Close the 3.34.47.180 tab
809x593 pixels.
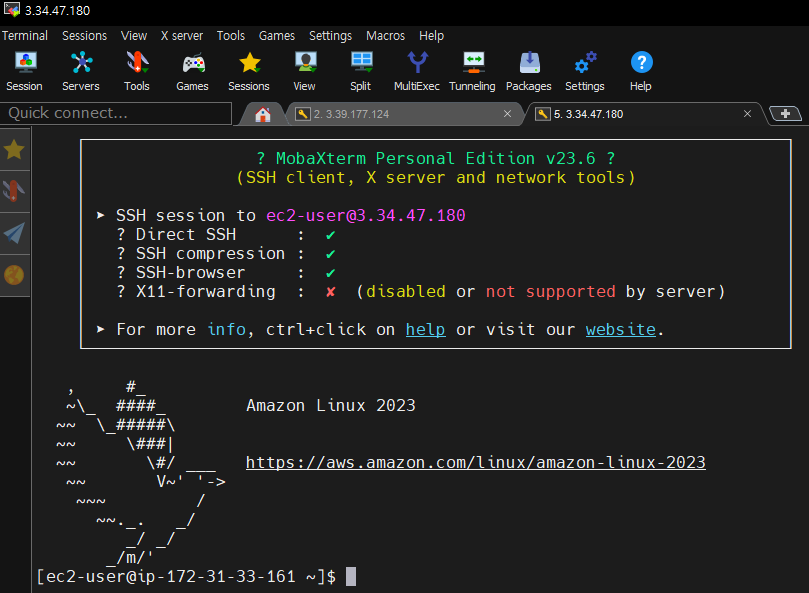click(747, 114)
